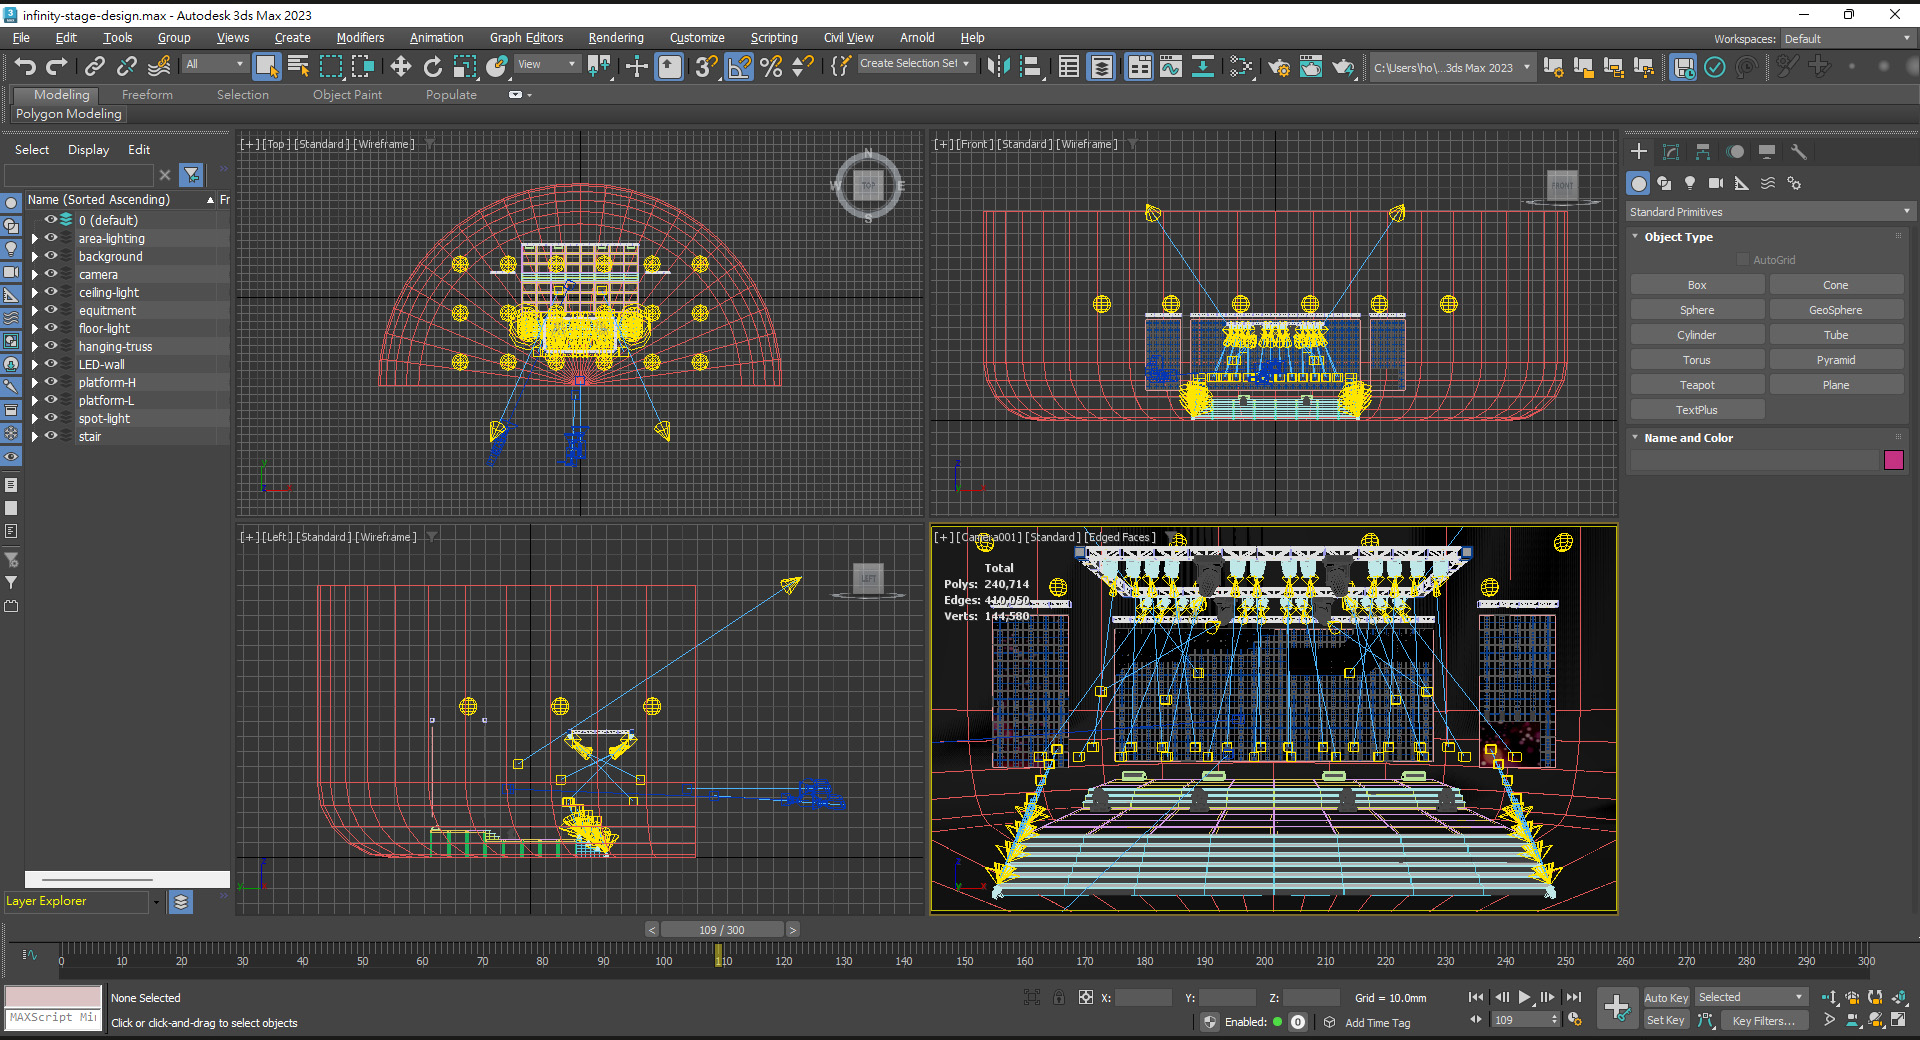
Task: Hide the LED-wall layer
Action: pos(51,365)
